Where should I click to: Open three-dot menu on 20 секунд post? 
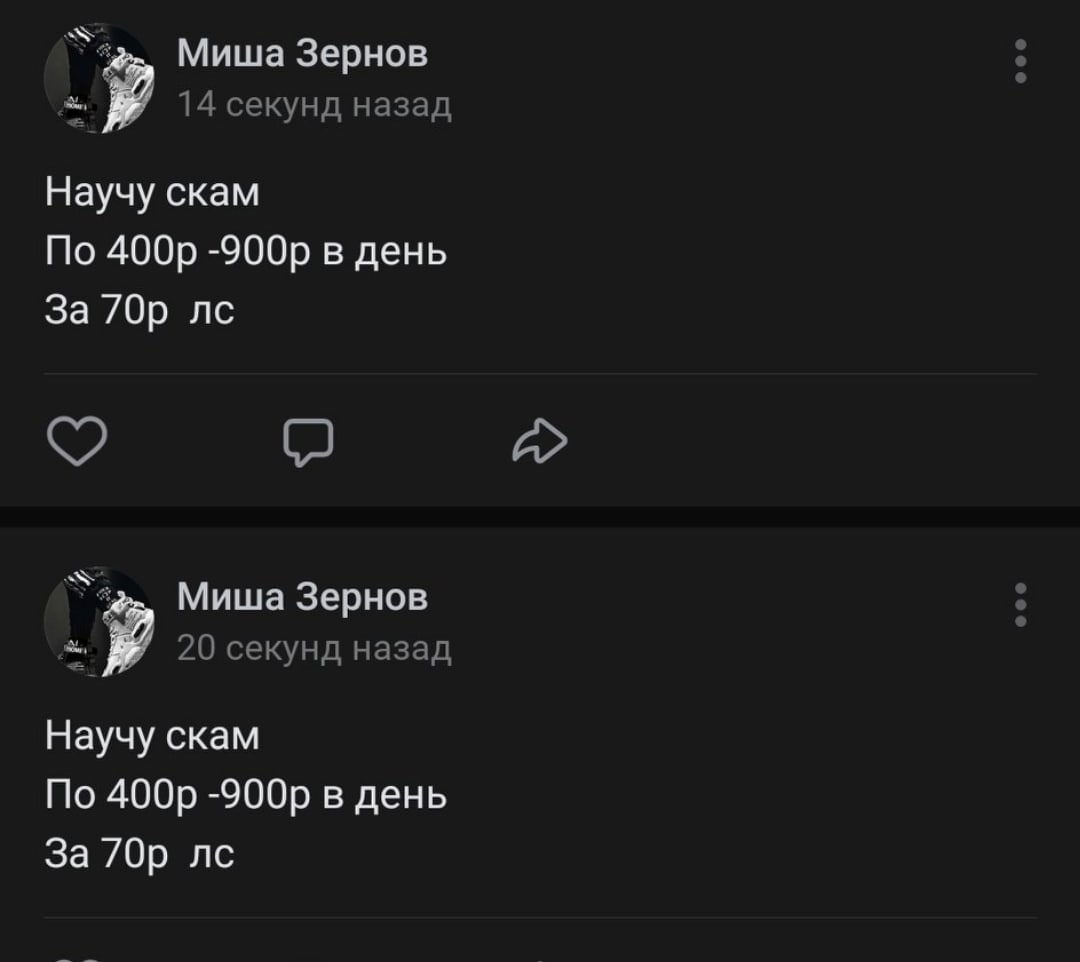(x=1020, y=605)
